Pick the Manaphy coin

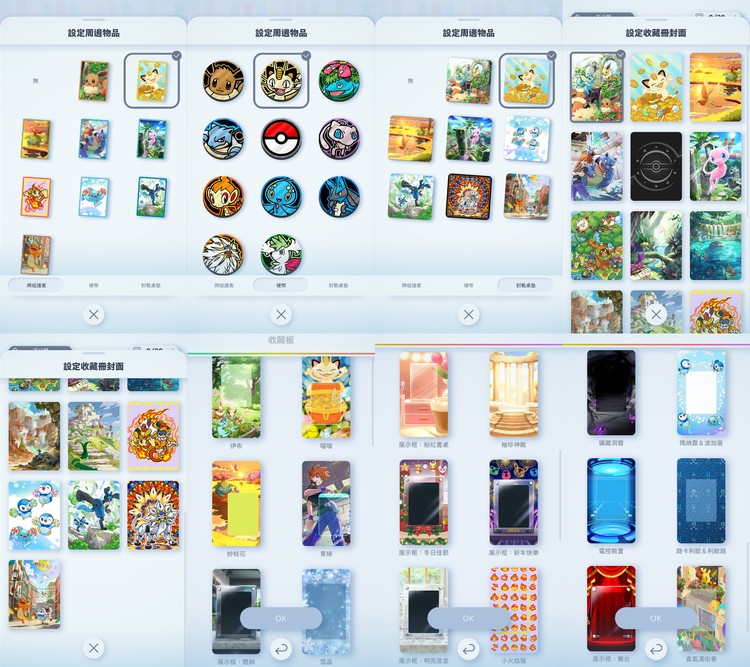click(281, 197)
